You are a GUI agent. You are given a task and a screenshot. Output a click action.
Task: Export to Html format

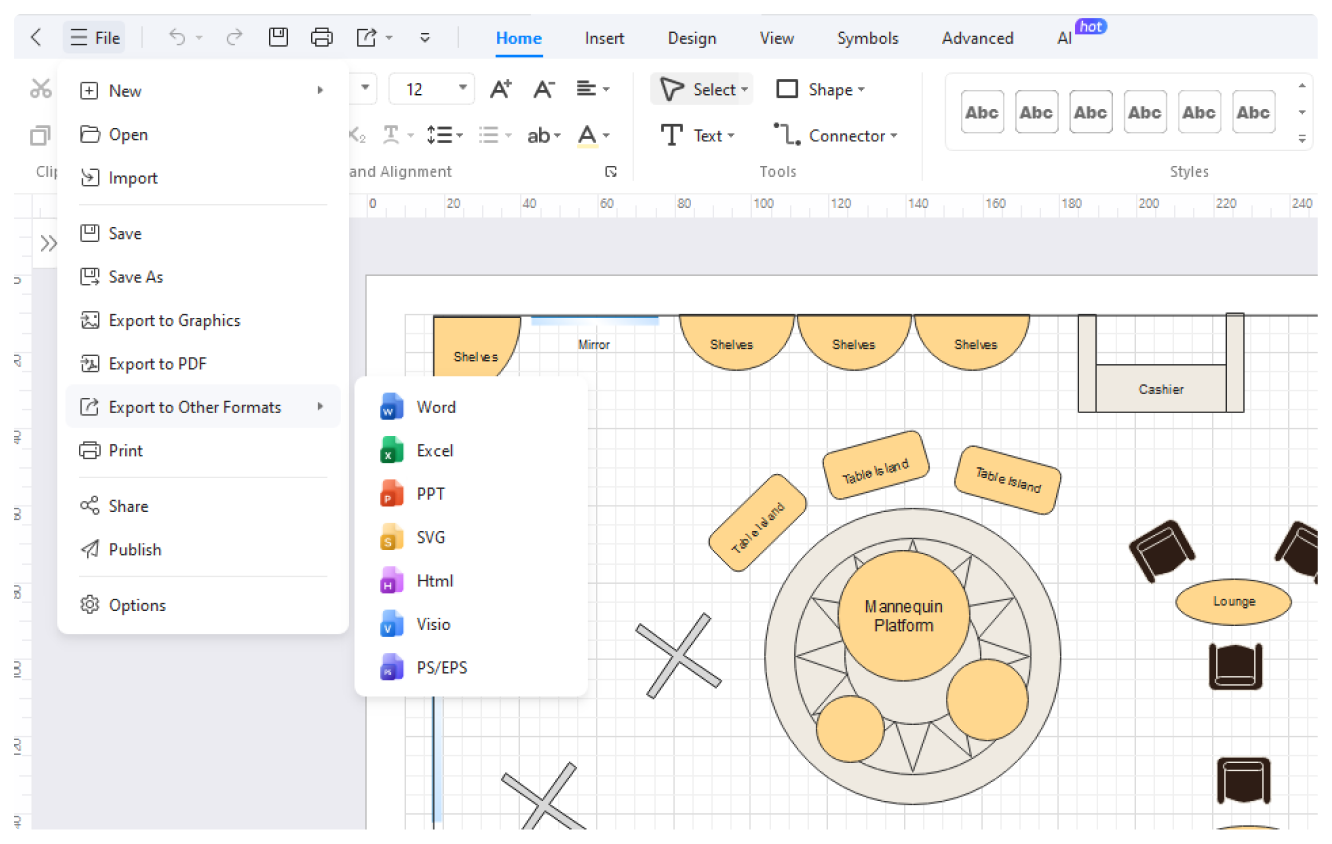click(471, 581)
